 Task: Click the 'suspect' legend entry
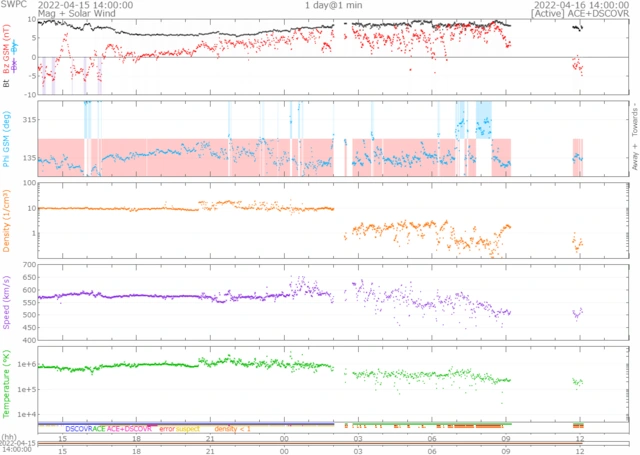tap(188, 428)
